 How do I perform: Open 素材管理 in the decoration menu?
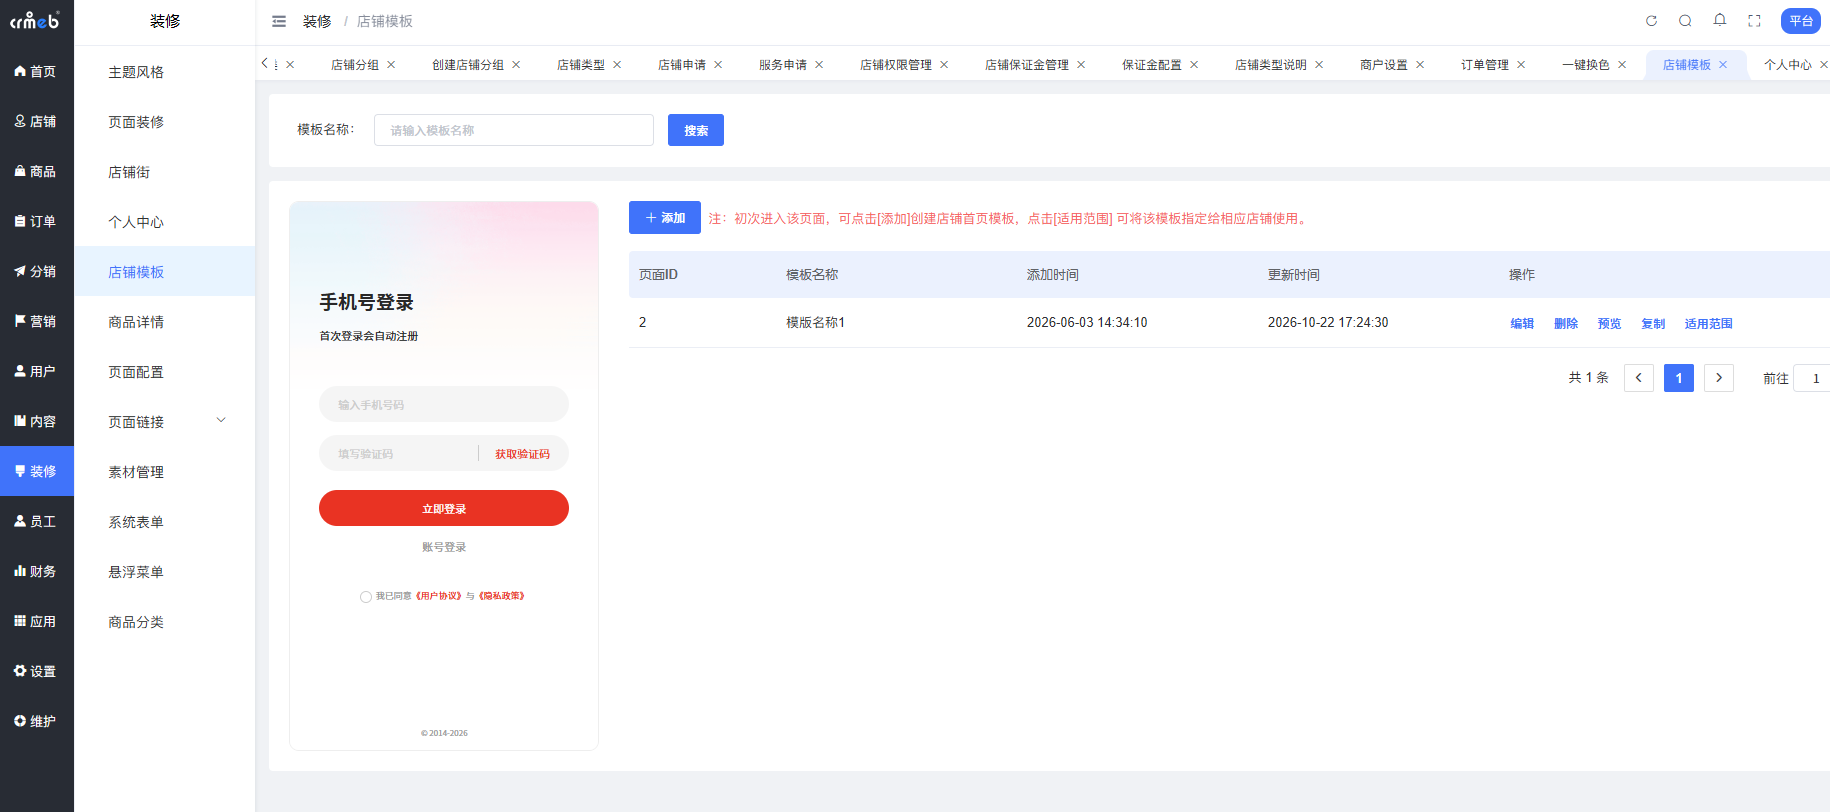tap(136, 472)
